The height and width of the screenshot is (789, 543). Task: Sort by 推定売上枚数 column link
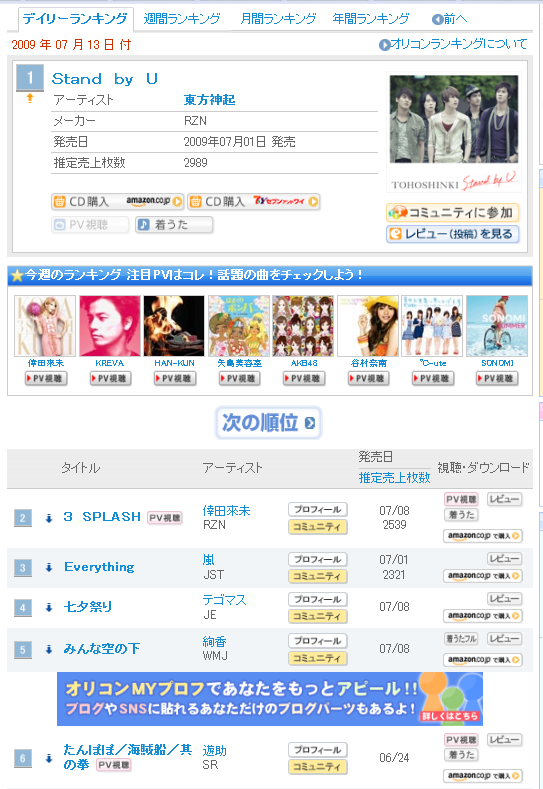[x=395, y=478]
